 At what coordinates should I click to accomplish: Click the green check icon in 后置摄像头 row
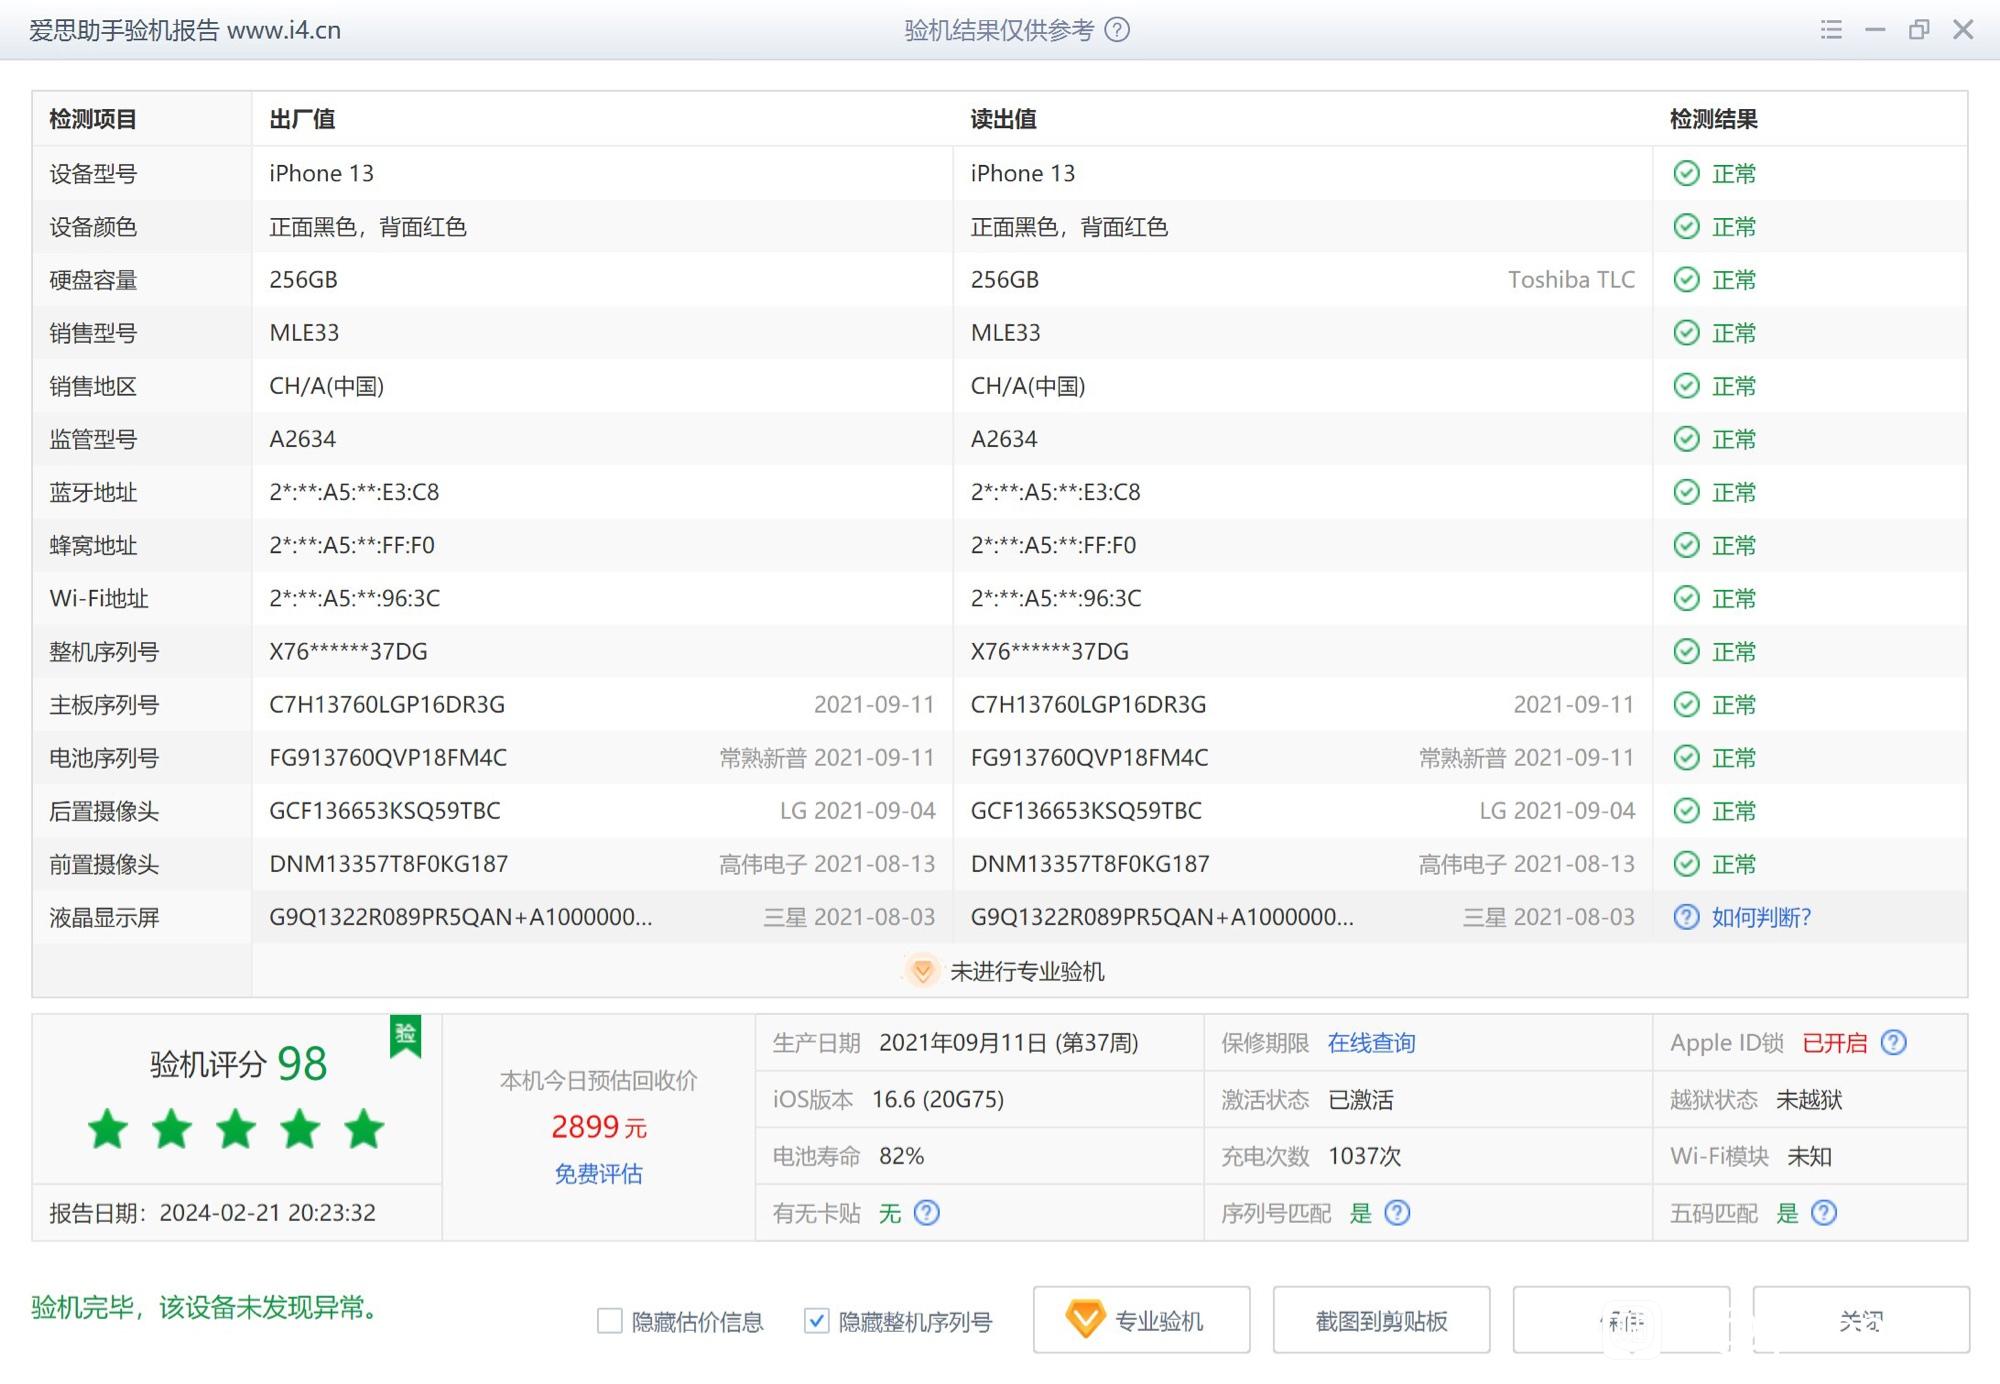click(x=1686, y=810)
